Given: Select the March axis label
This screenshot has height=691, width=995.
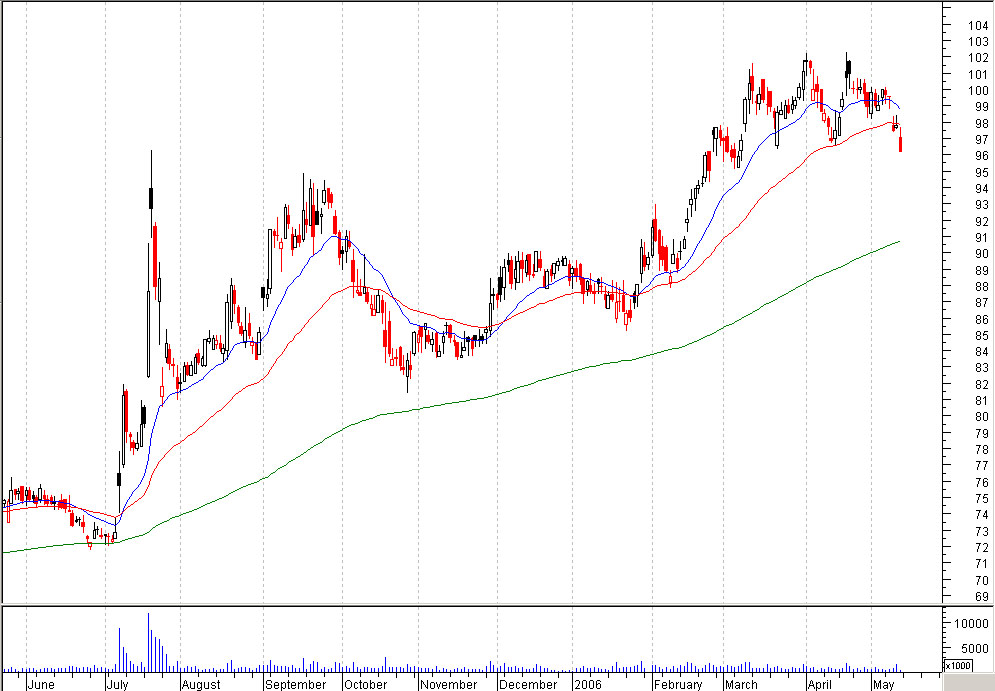Looking at the screenshot, I should (x=741, y=685).
